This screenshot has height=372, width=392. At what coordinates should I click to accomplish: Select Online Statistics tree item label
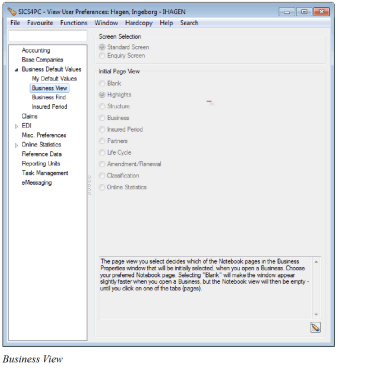click(41, 145)
